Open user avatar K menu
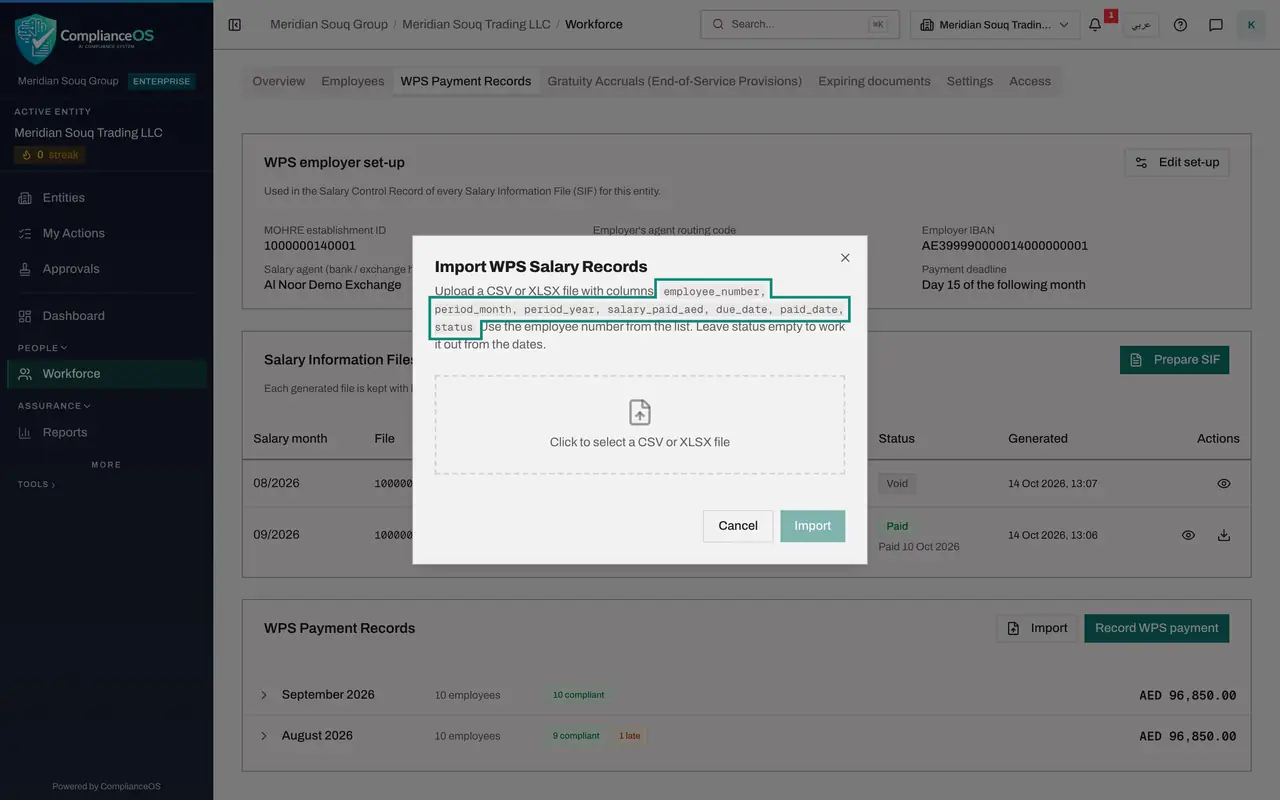This screenshot has width=1280, height=800. click(1251, 25)
